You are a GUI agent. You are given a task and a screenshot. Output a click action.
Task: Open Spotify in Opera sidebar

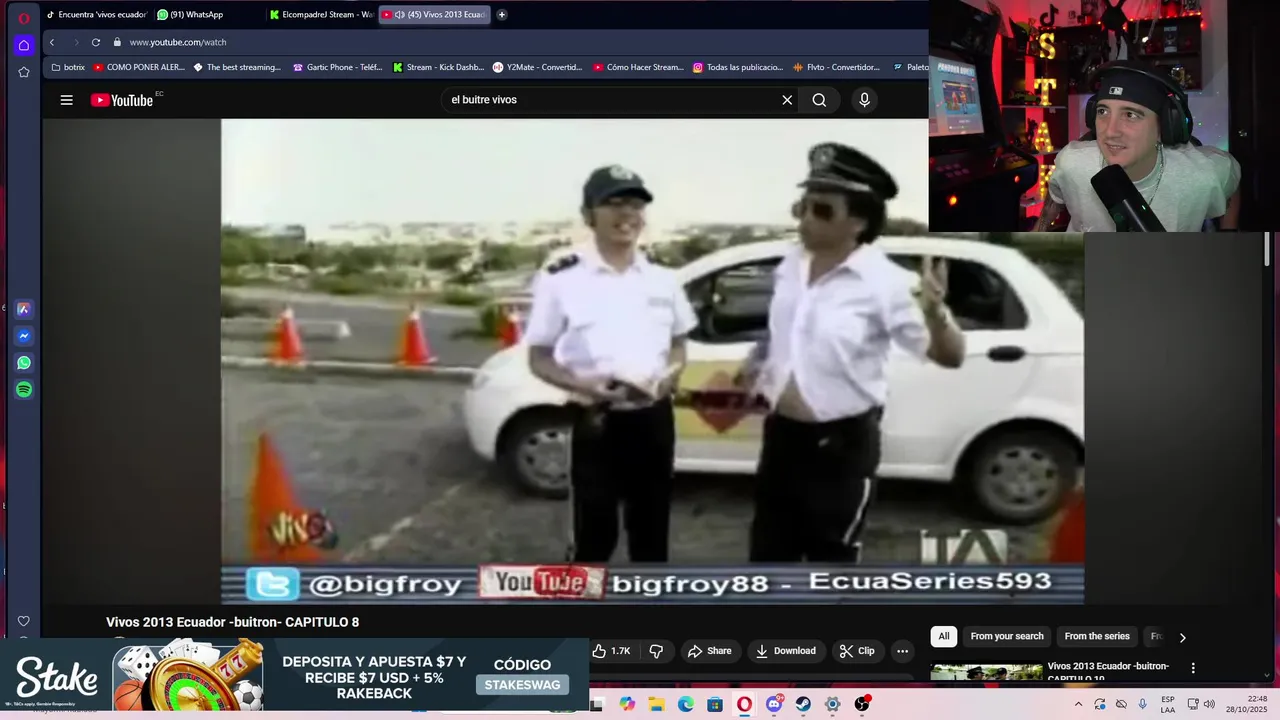[24, 390]
